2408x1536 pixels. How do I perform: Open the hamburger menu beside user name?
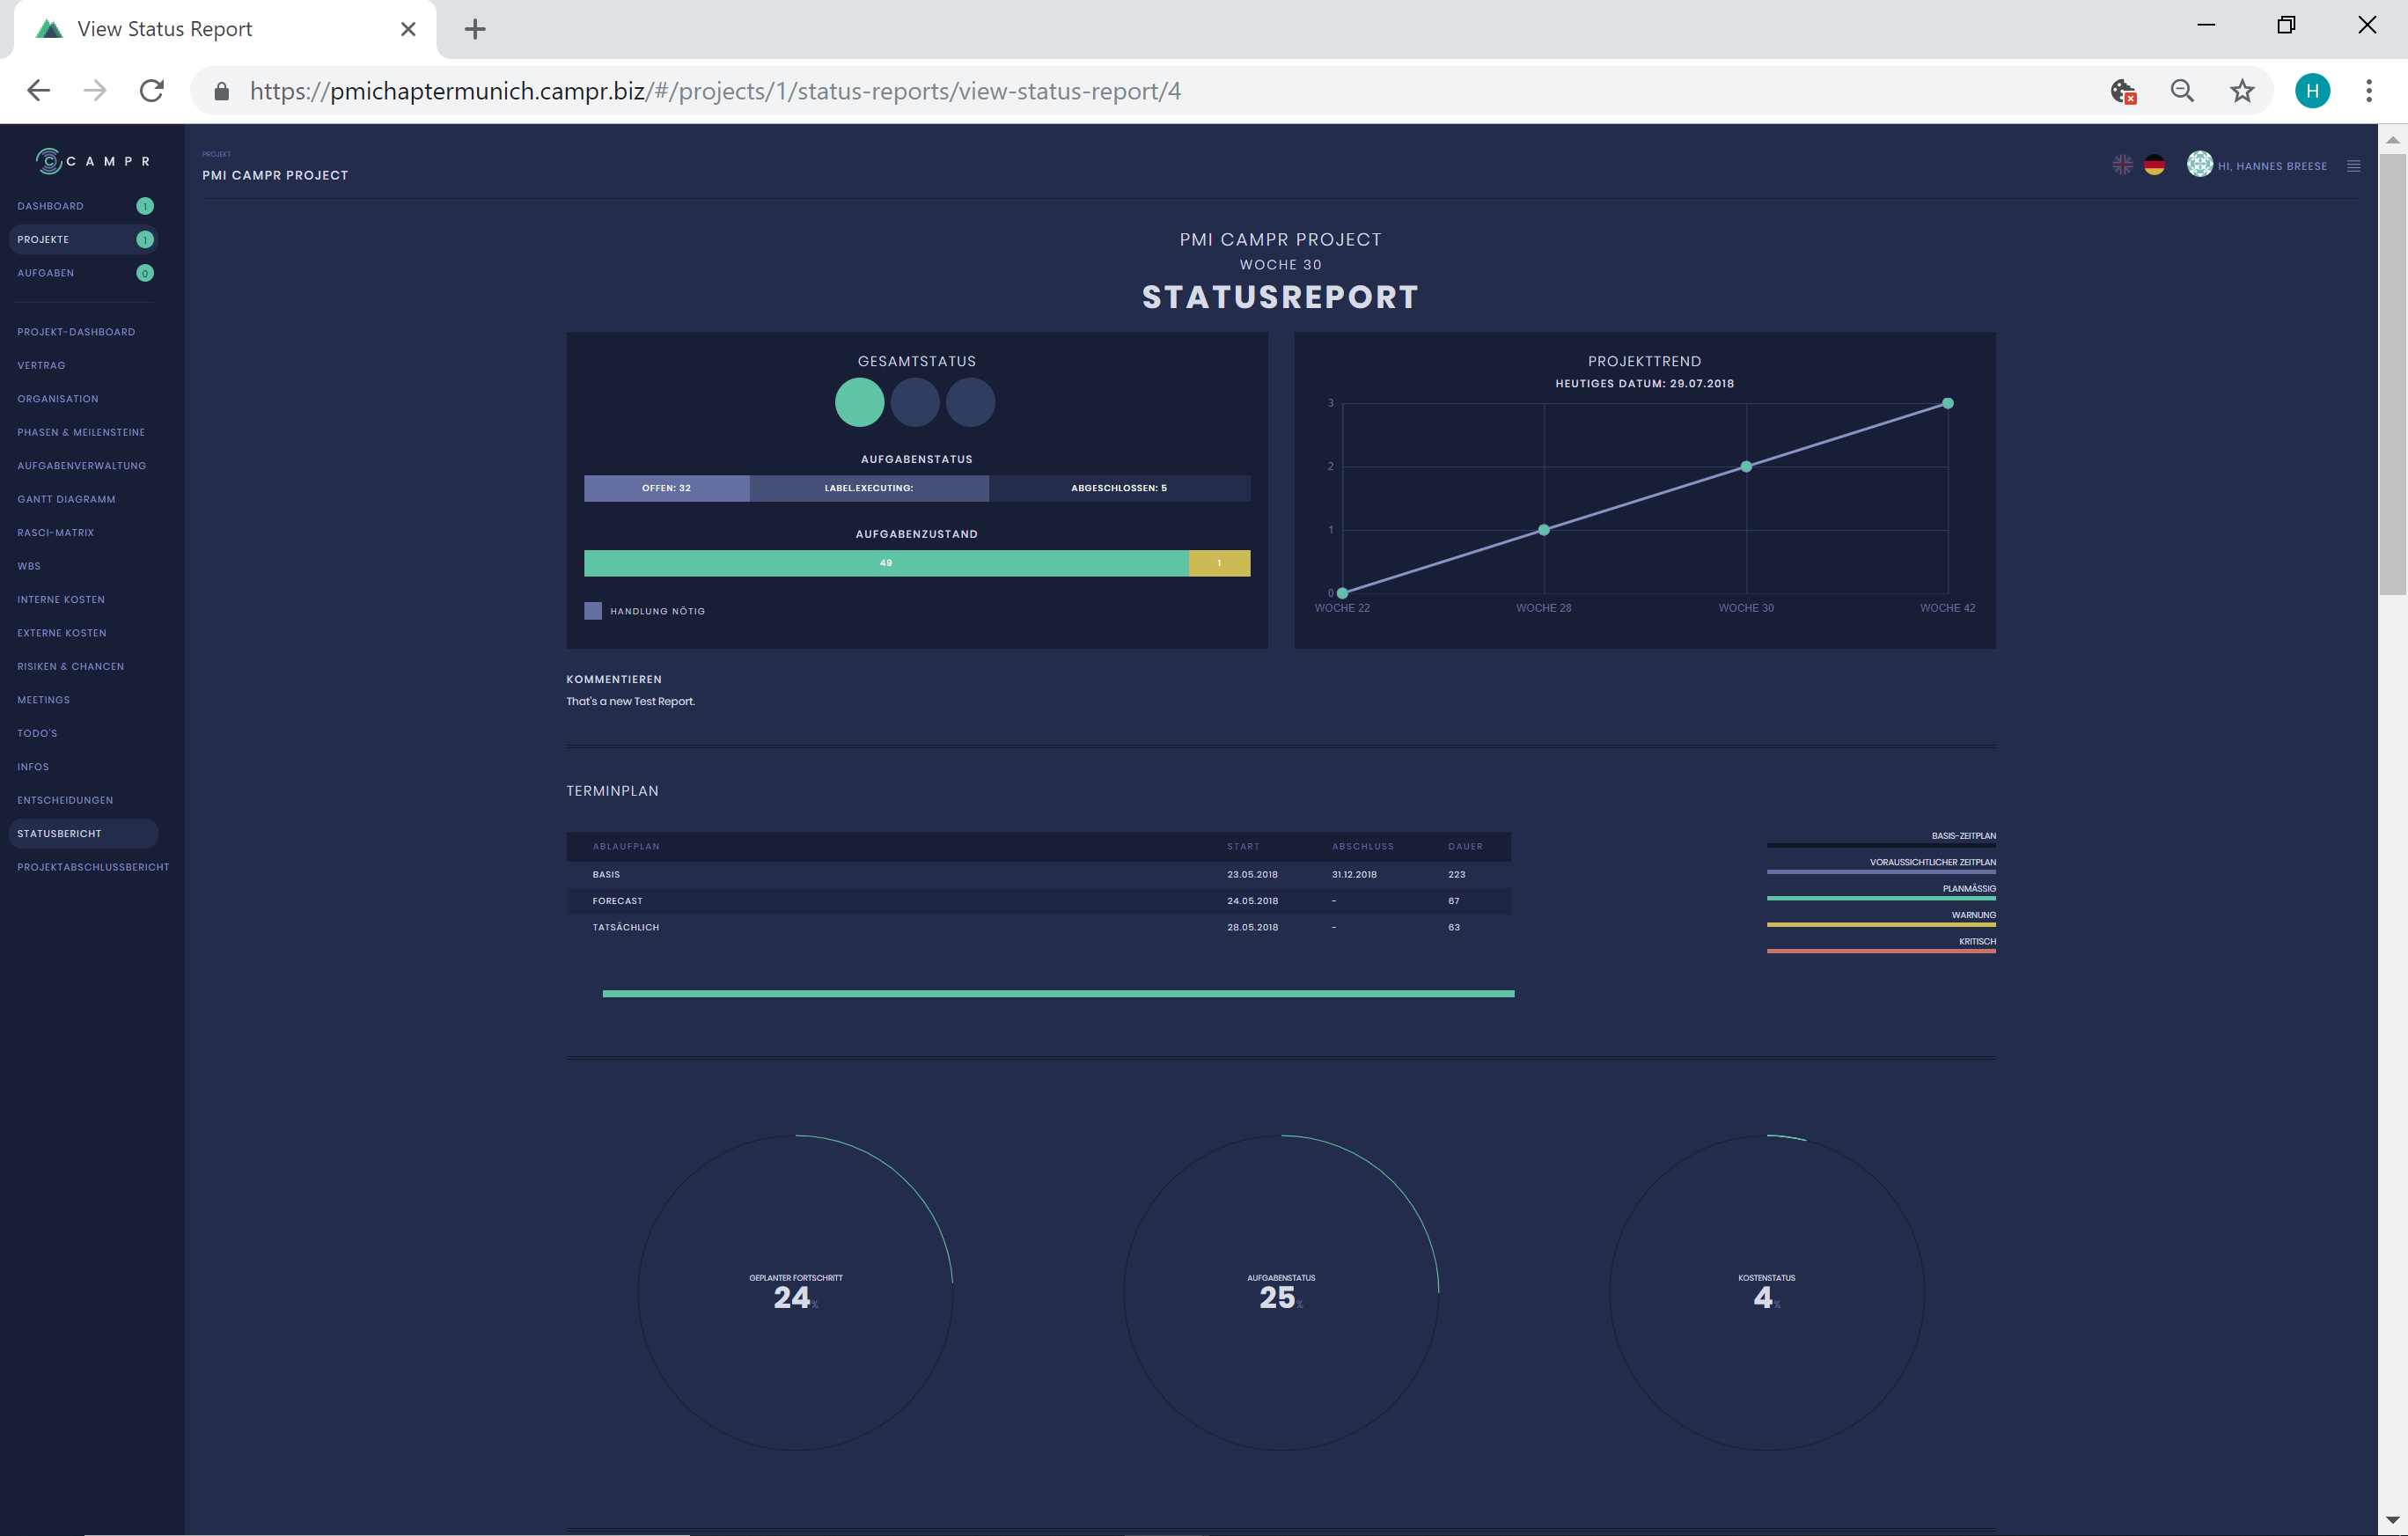coord(2353,166)
